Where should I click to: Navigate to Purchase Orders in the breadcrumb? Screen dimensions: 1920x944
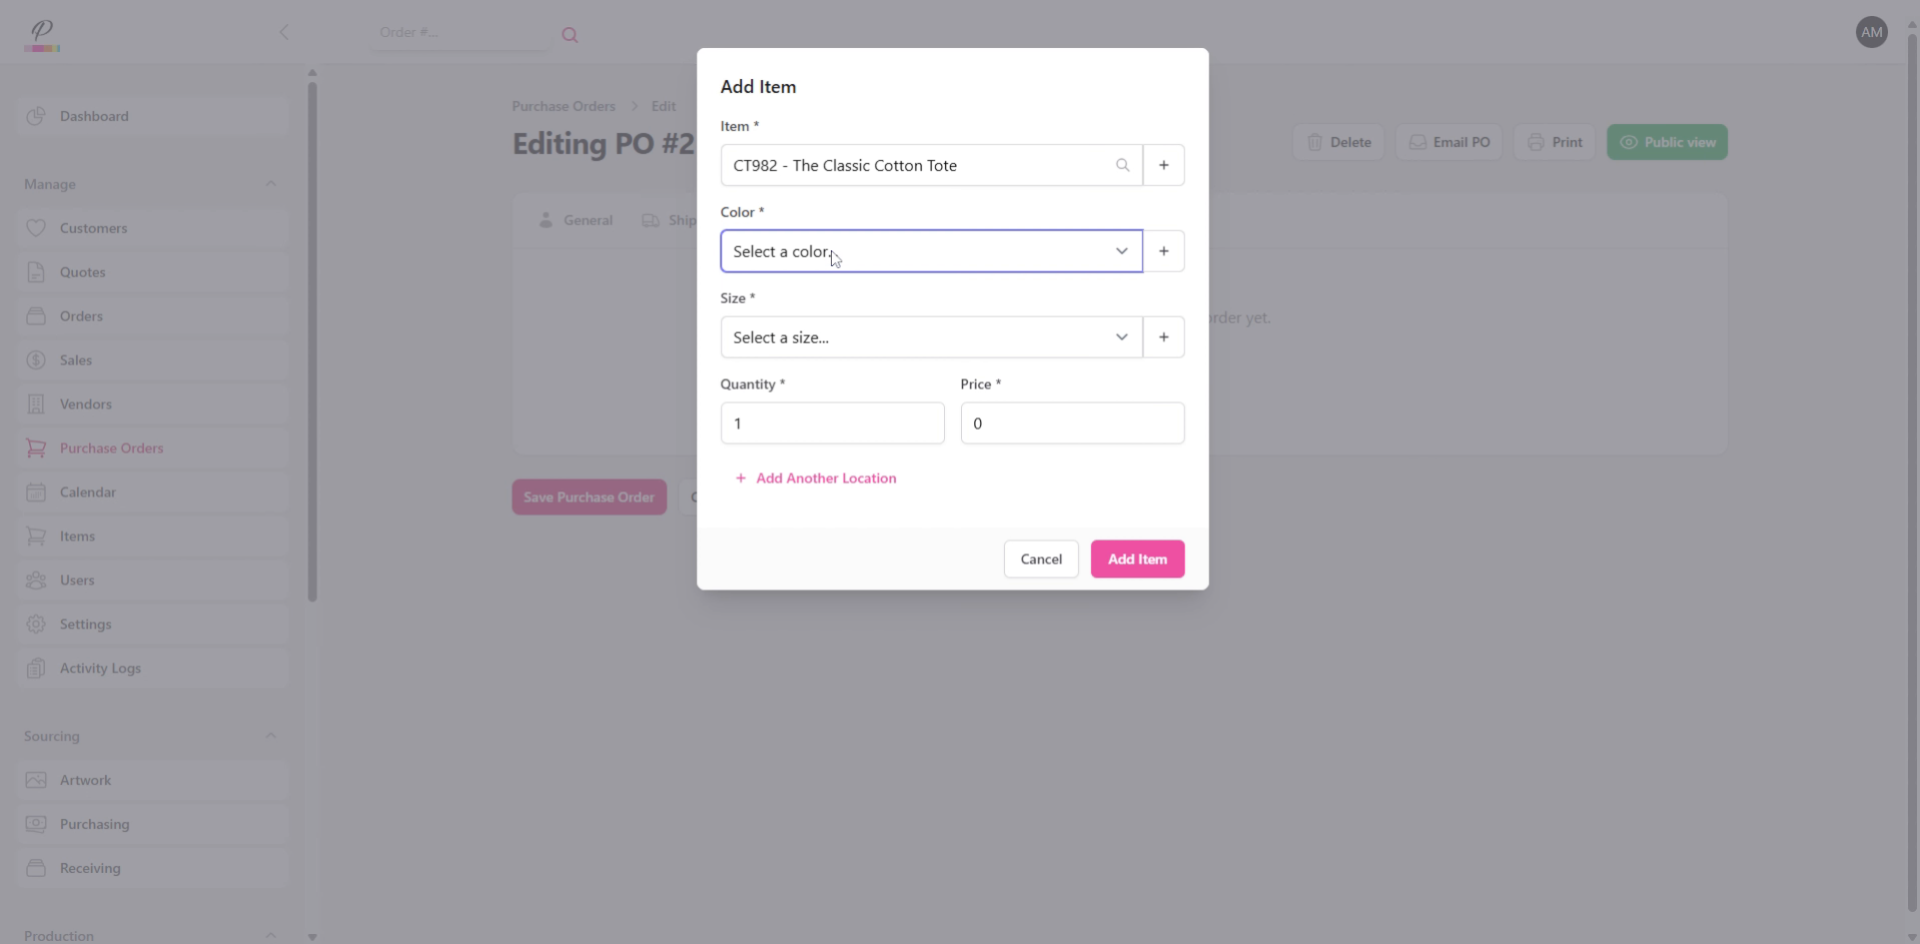pos(563,106)
